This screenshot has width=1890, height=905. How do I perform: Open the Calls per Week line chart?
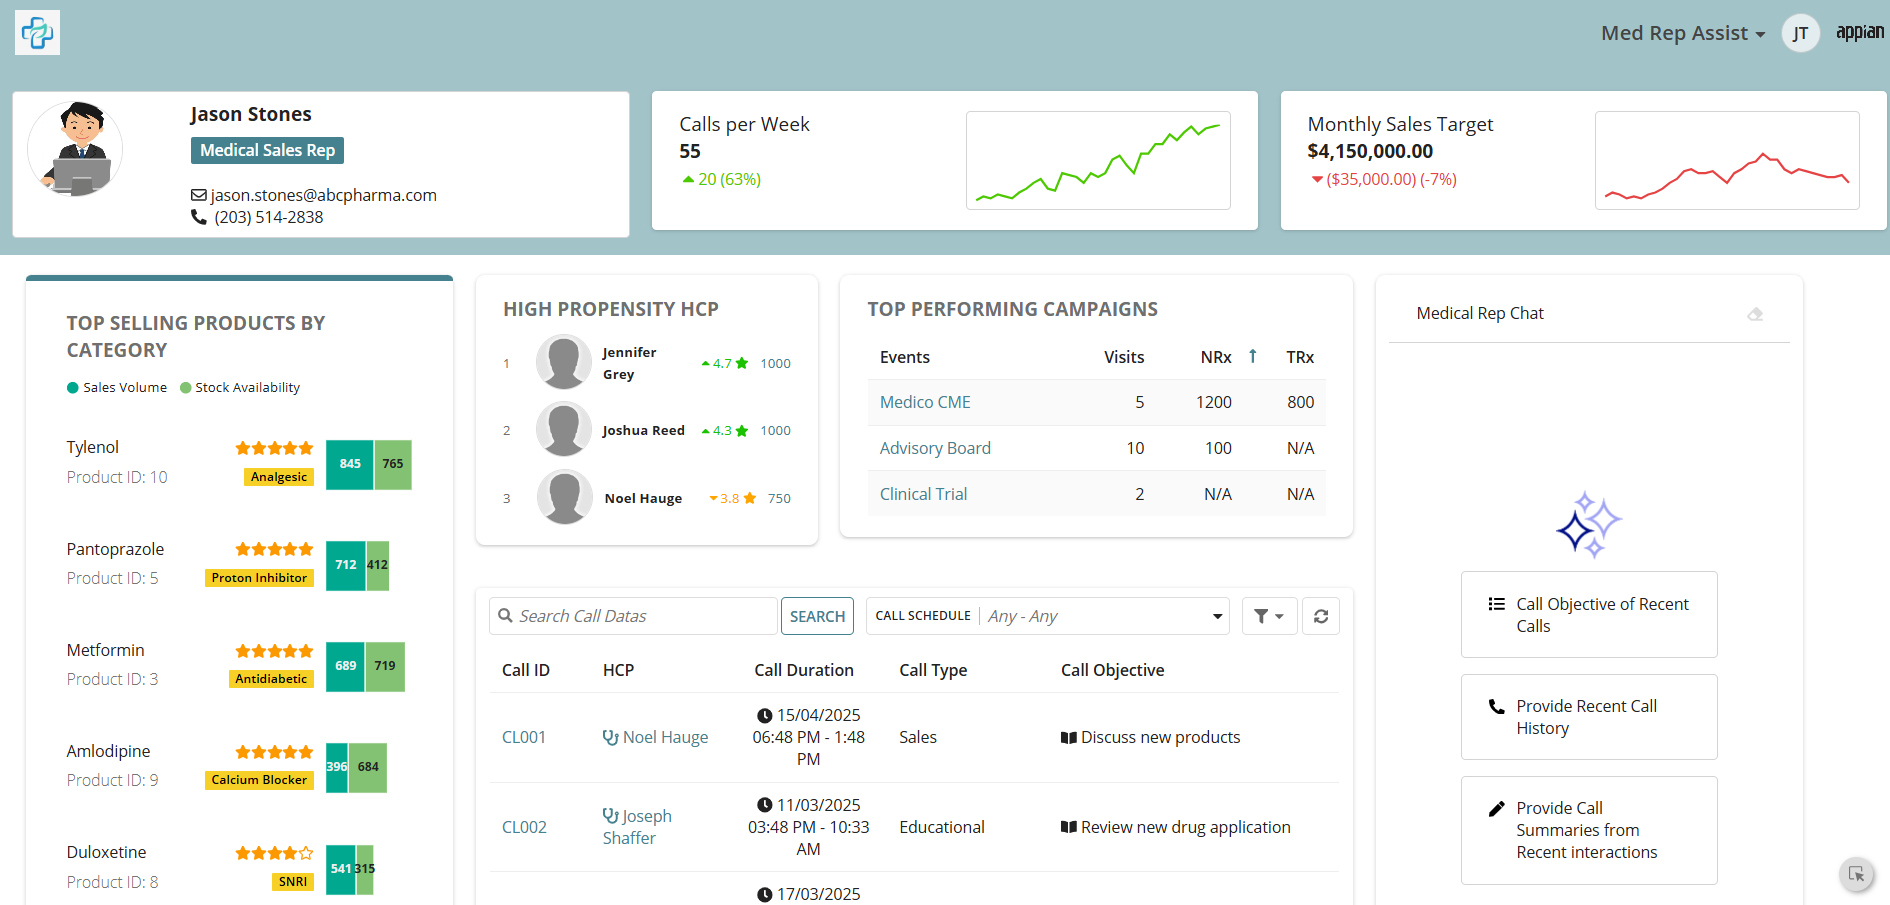click(1098, 160)
